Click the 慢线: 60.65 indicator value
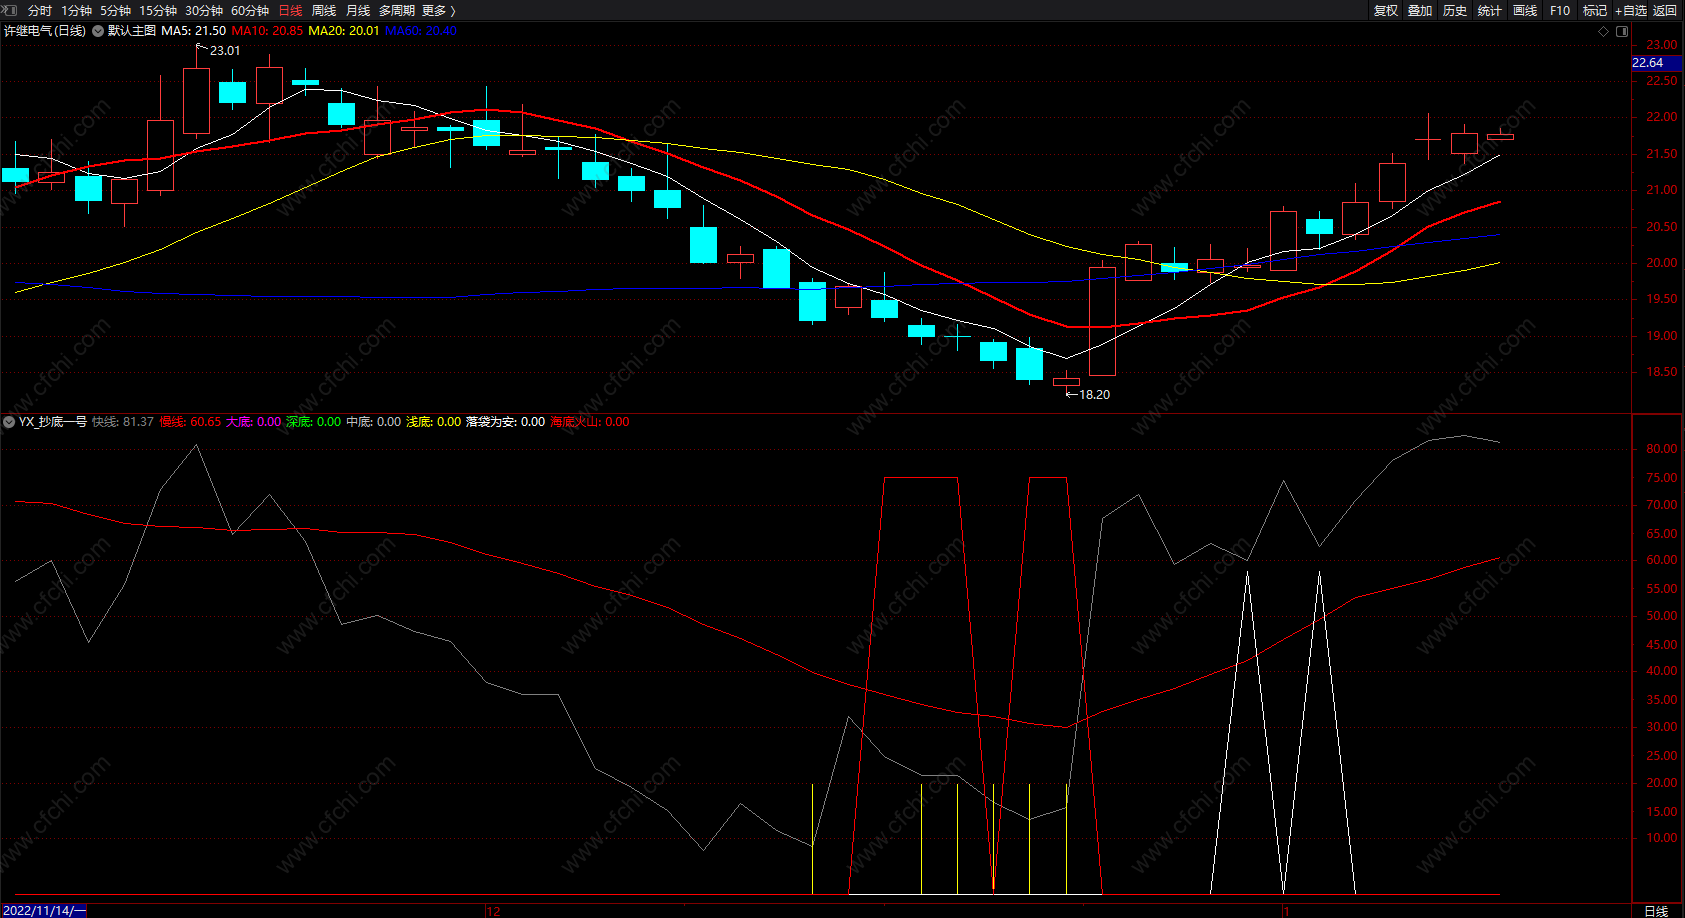The width and height of the screenshot is (1685, 918). click(191, 422)
